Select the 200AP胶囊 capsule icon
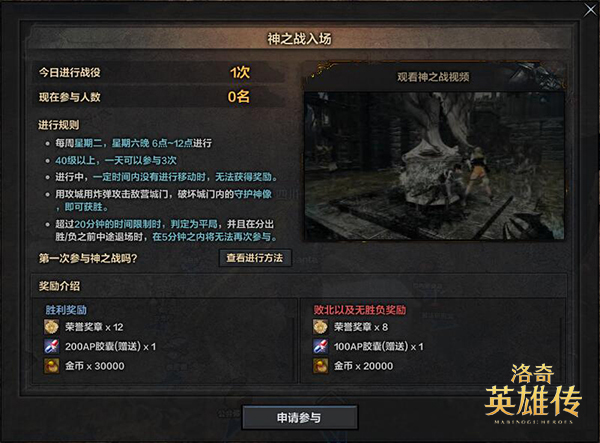 51,346
